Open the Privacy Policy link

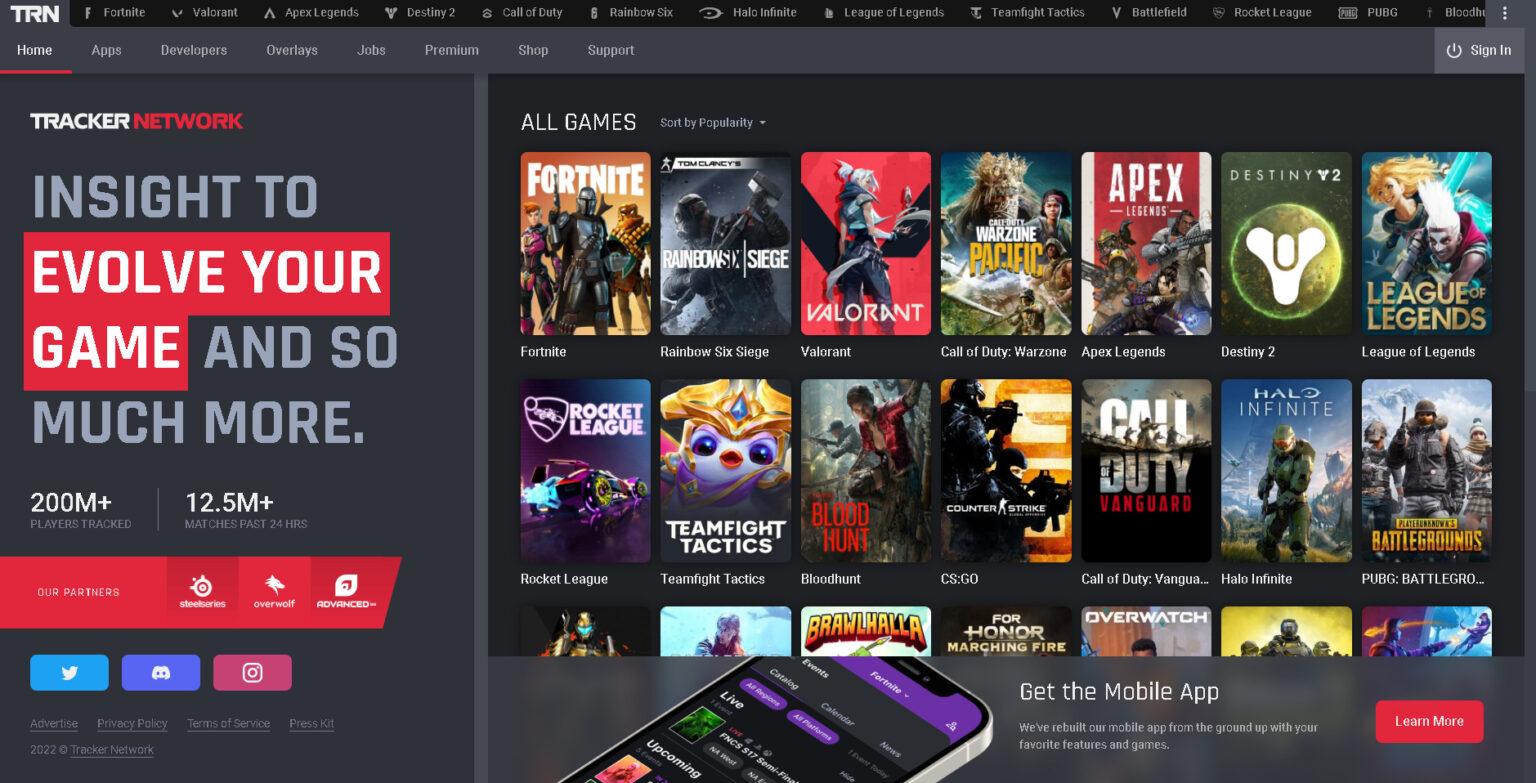click(132, 723)
